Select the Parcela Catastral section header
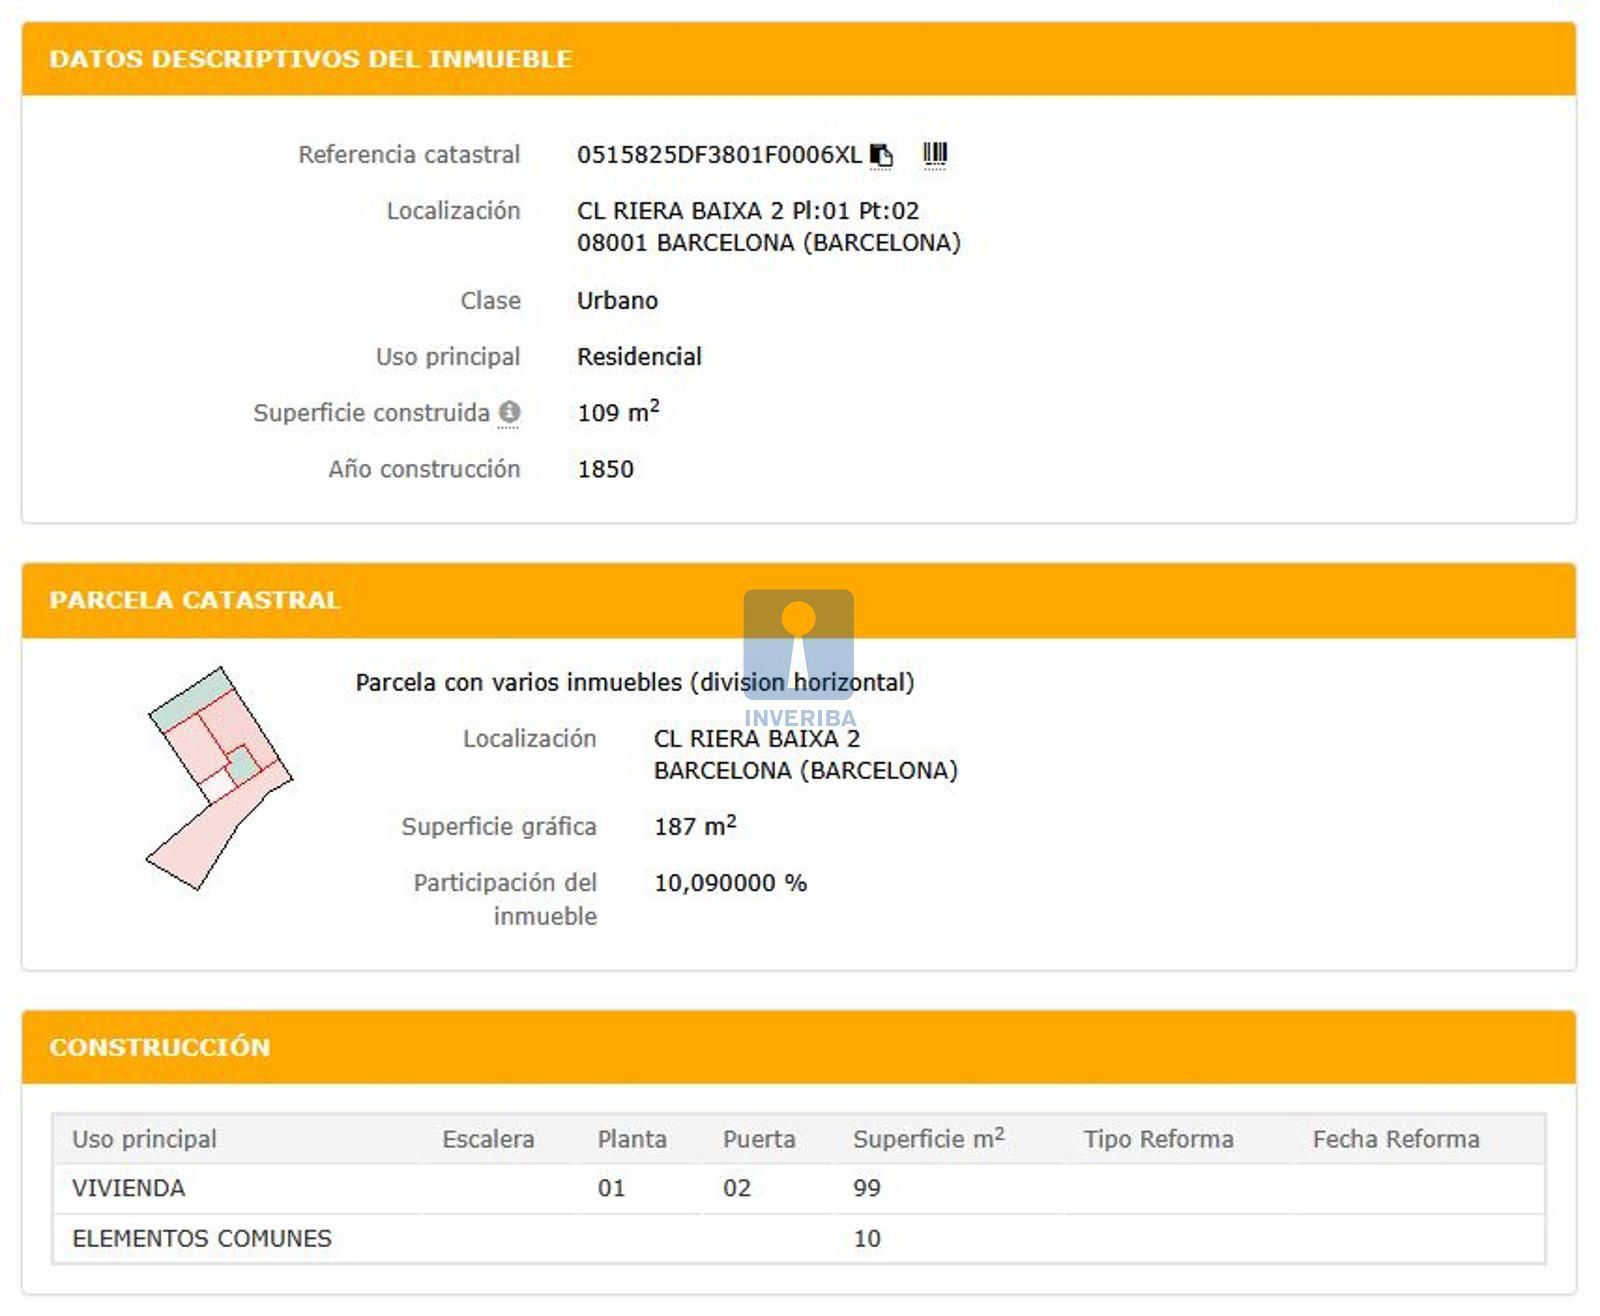 click(195, 600)
